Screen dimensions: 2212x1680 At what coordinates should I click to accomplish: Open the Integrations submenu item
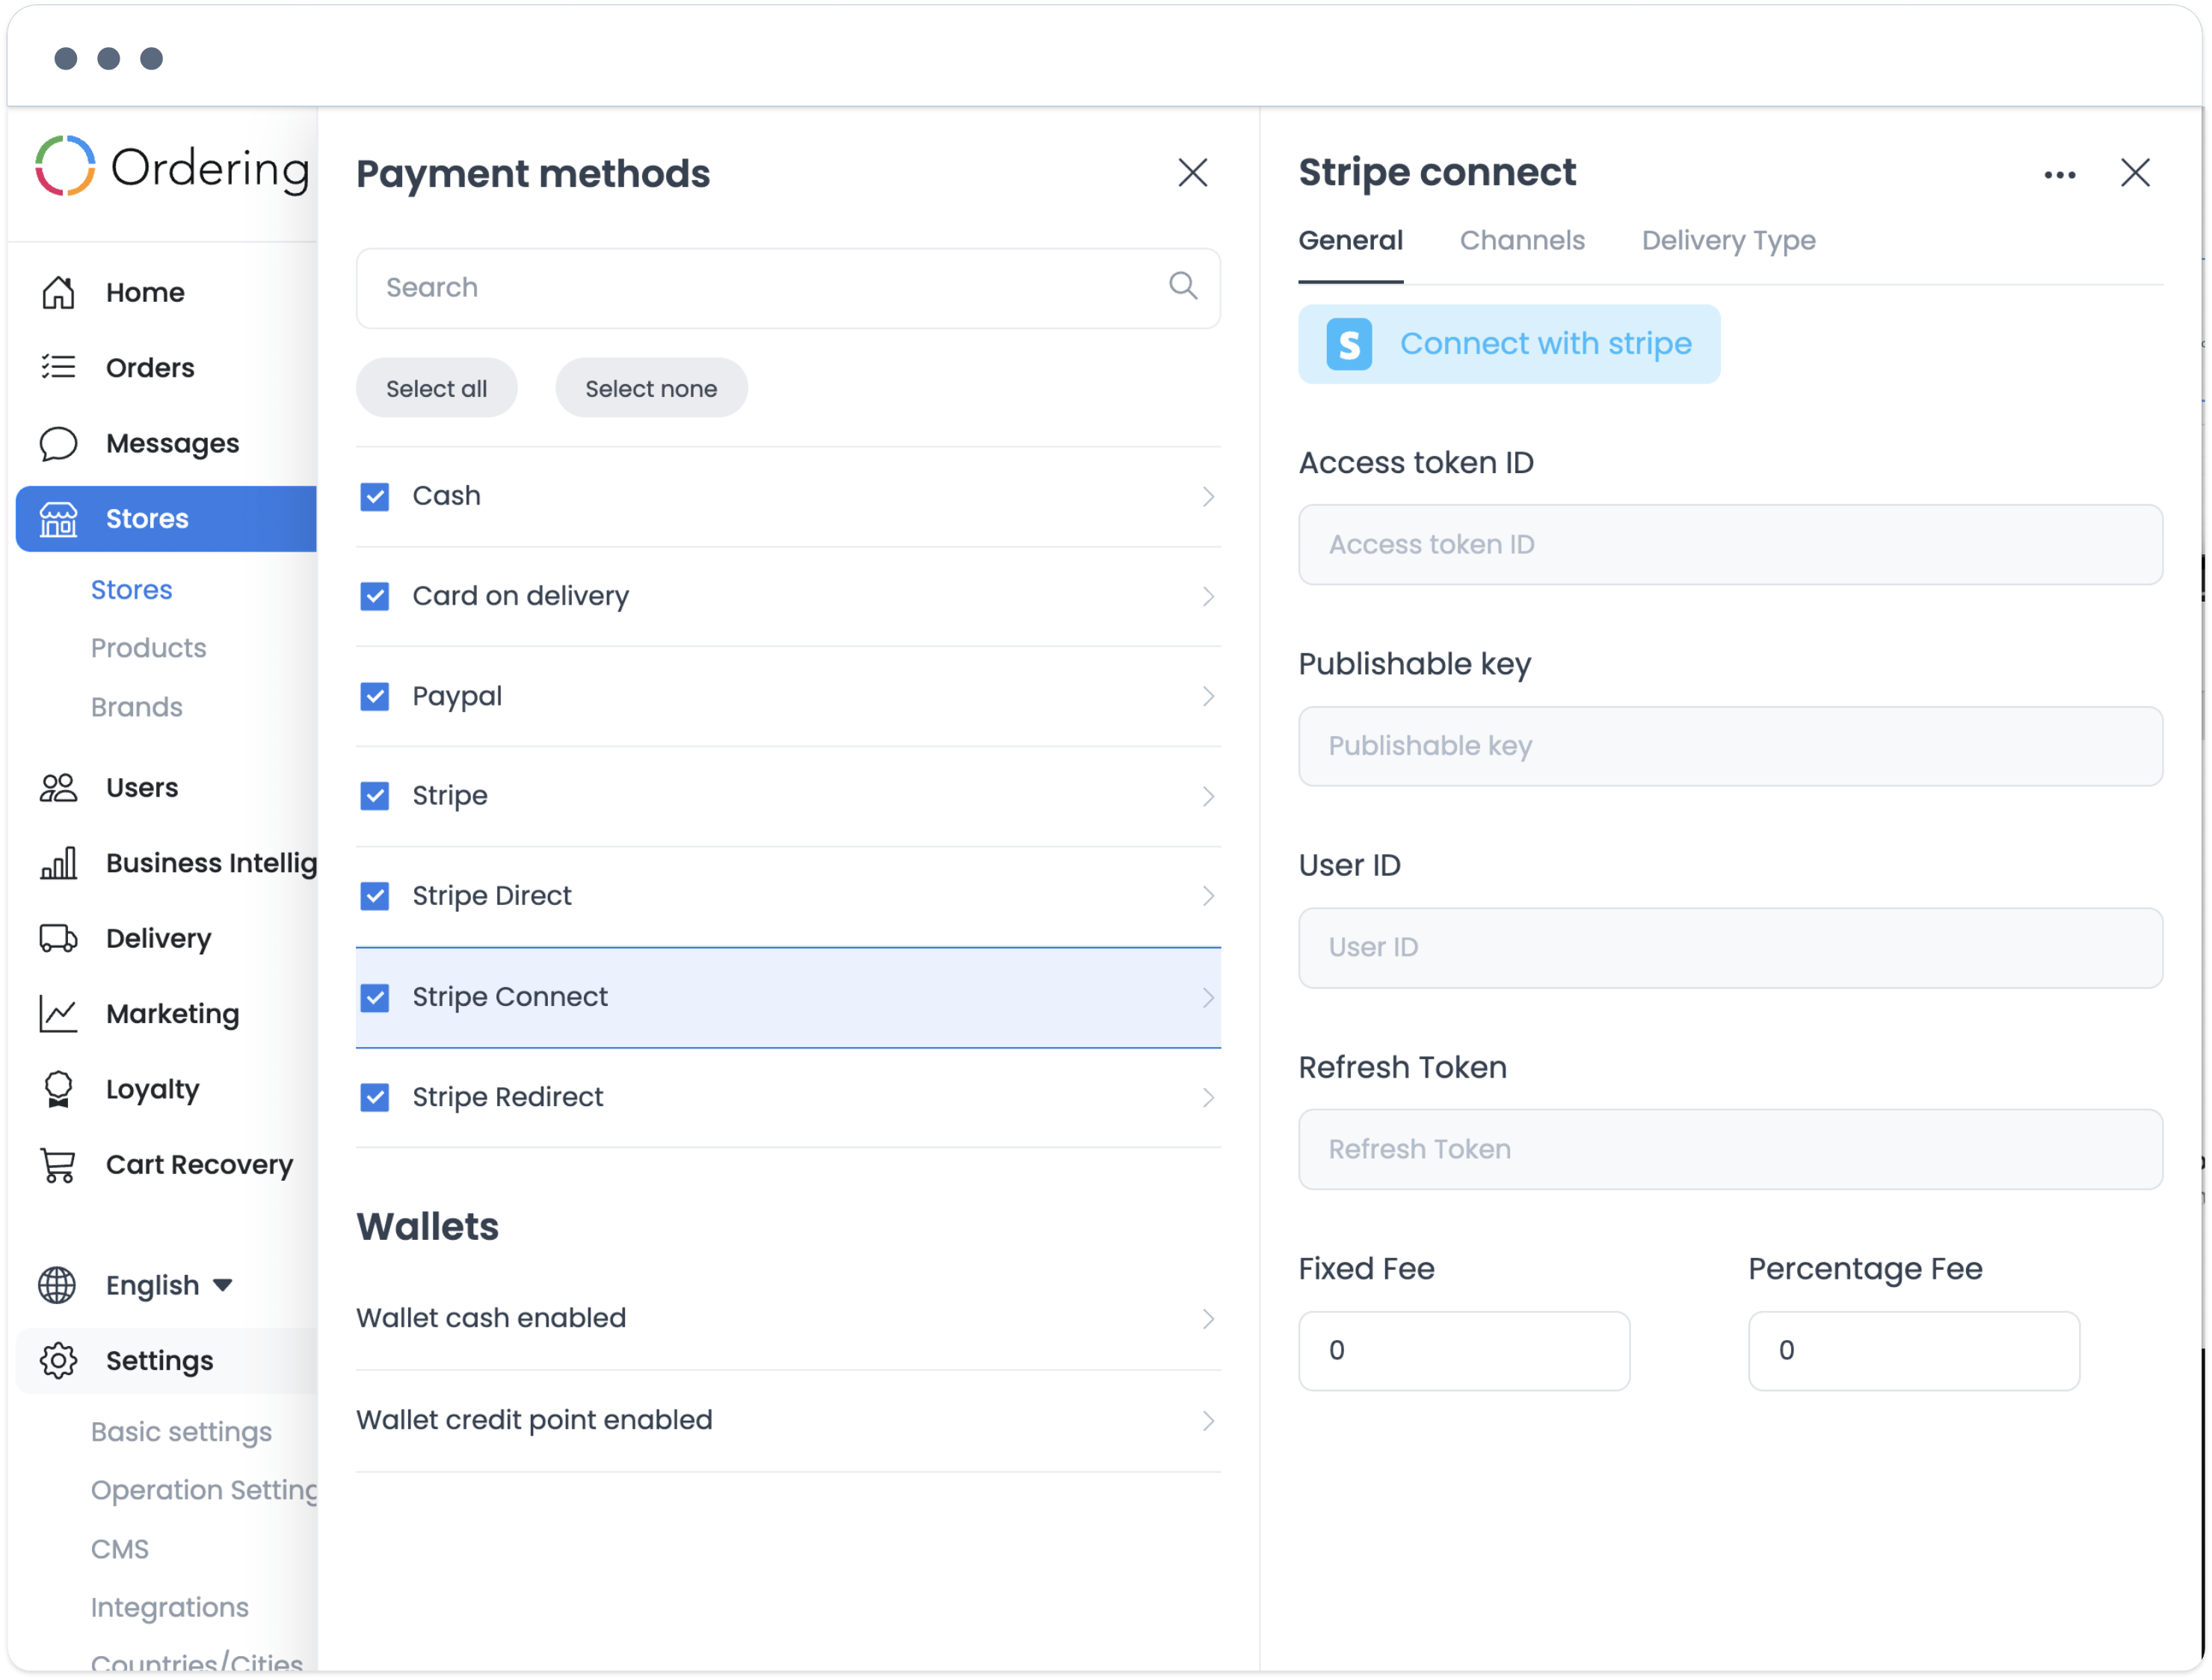(x=169, y=1607)
